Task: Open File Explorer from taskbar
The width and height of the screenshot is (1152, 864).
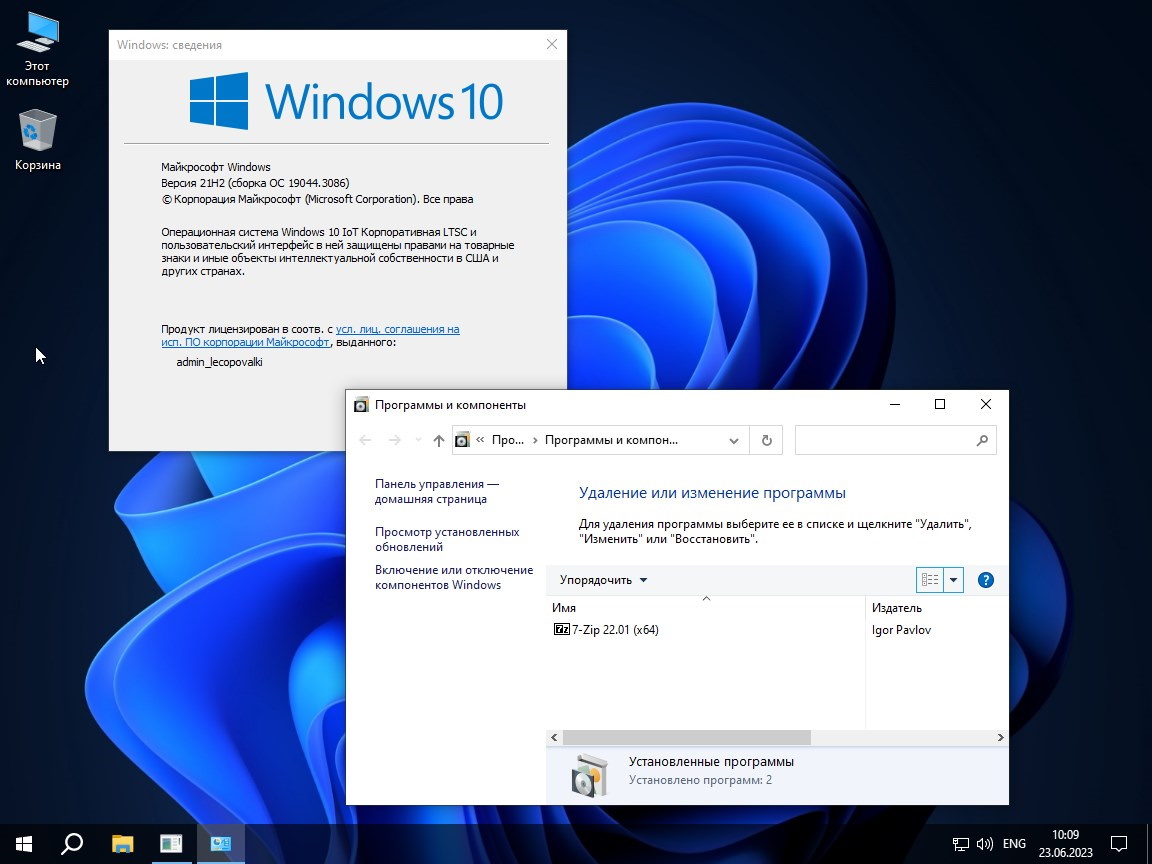Action: (x=122, y=843)
